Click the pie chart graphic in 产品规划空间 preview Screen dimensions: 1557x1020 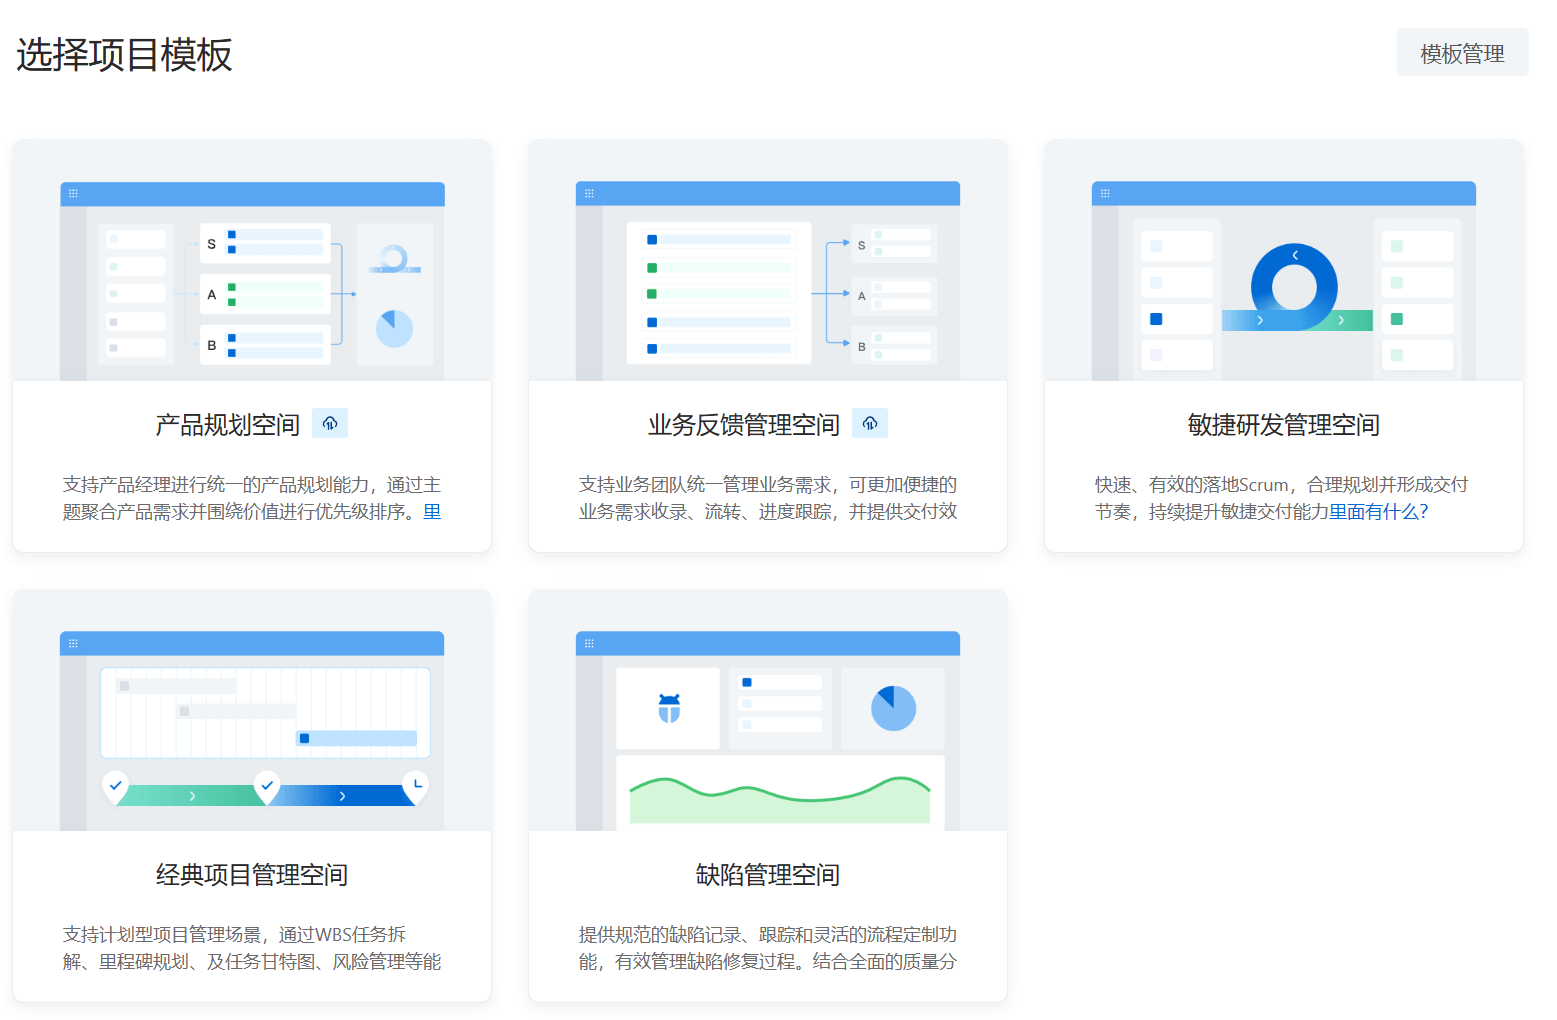point(396,327)
